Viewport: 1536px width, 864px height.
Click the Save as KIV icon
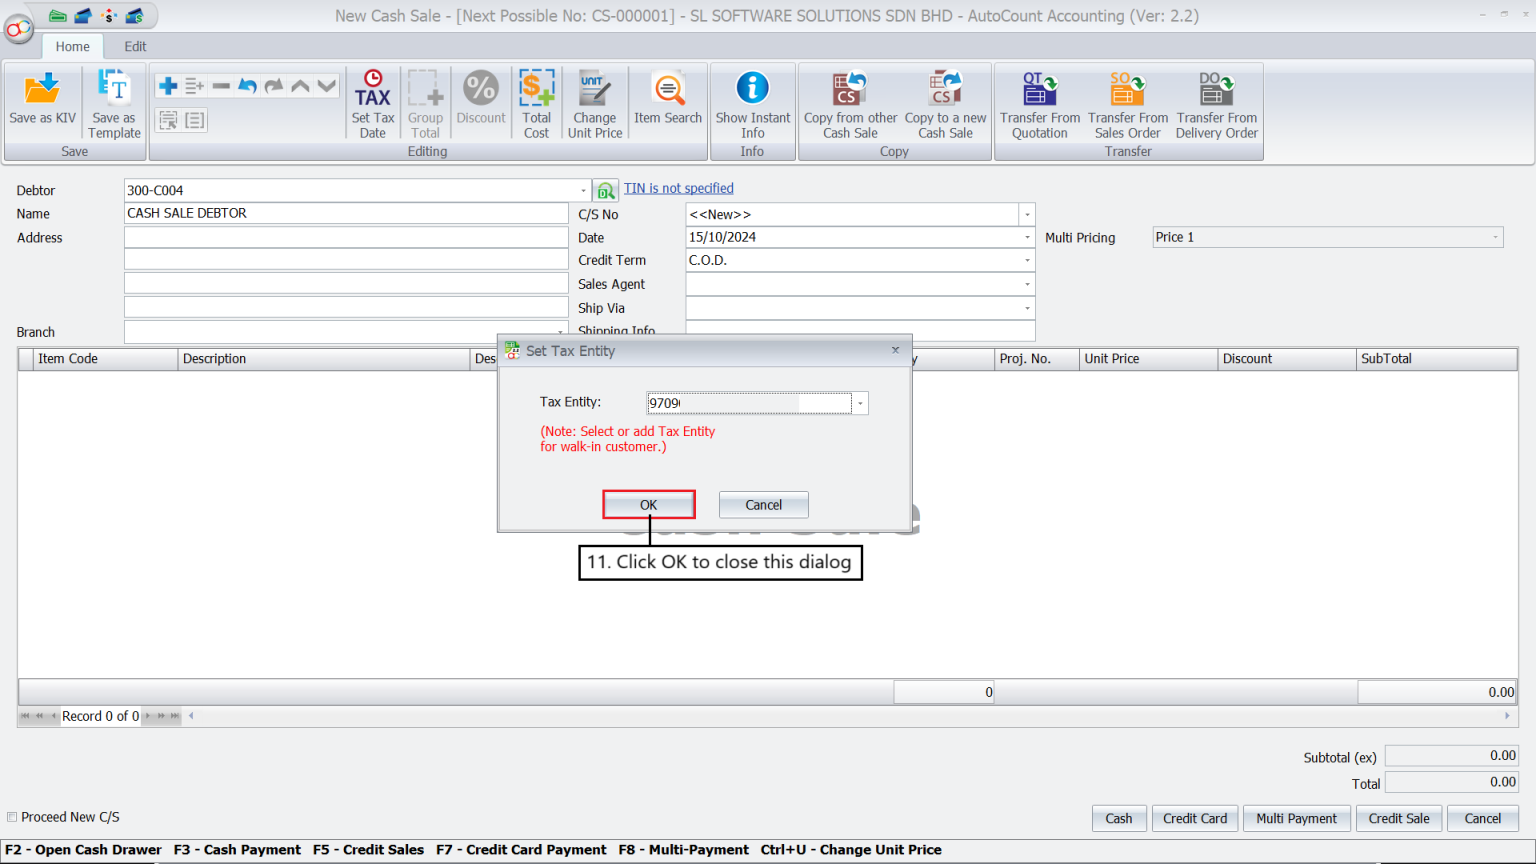click(42, 99)
